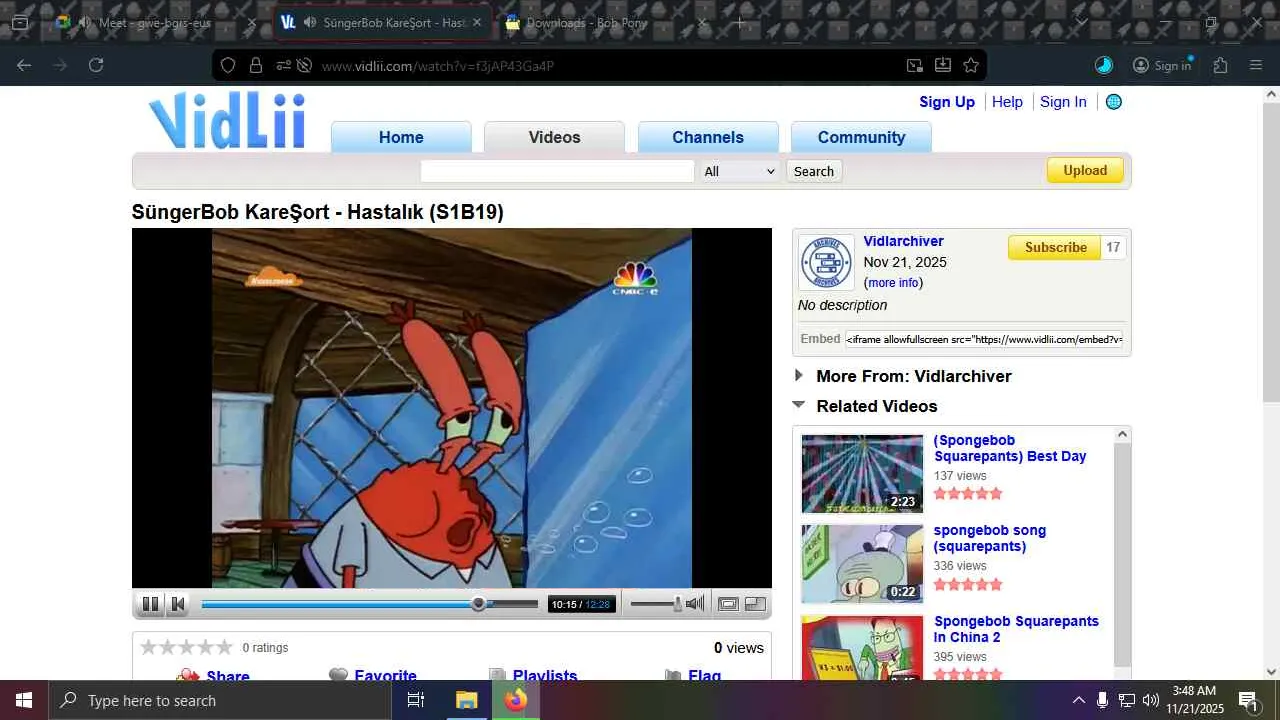Click the yellow Upload button
The width and height of the screenshot is (1280, 720).
tap(1085, 171)
